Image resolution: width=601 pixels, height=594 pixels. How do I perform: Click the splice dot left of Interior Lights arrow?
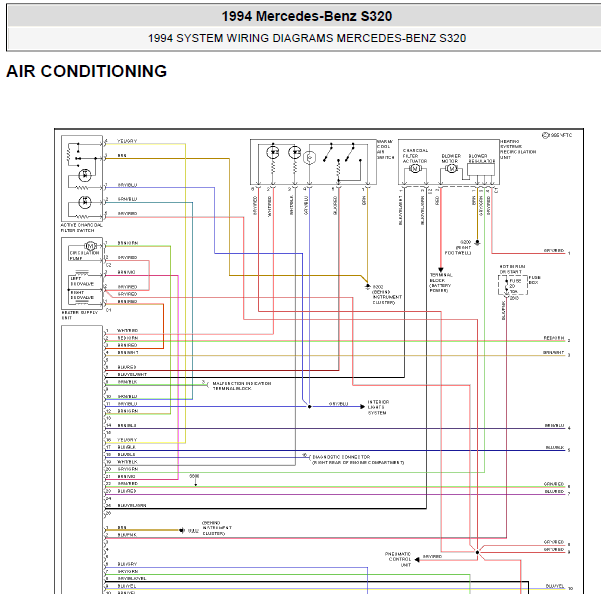click(x=310, y=407)
